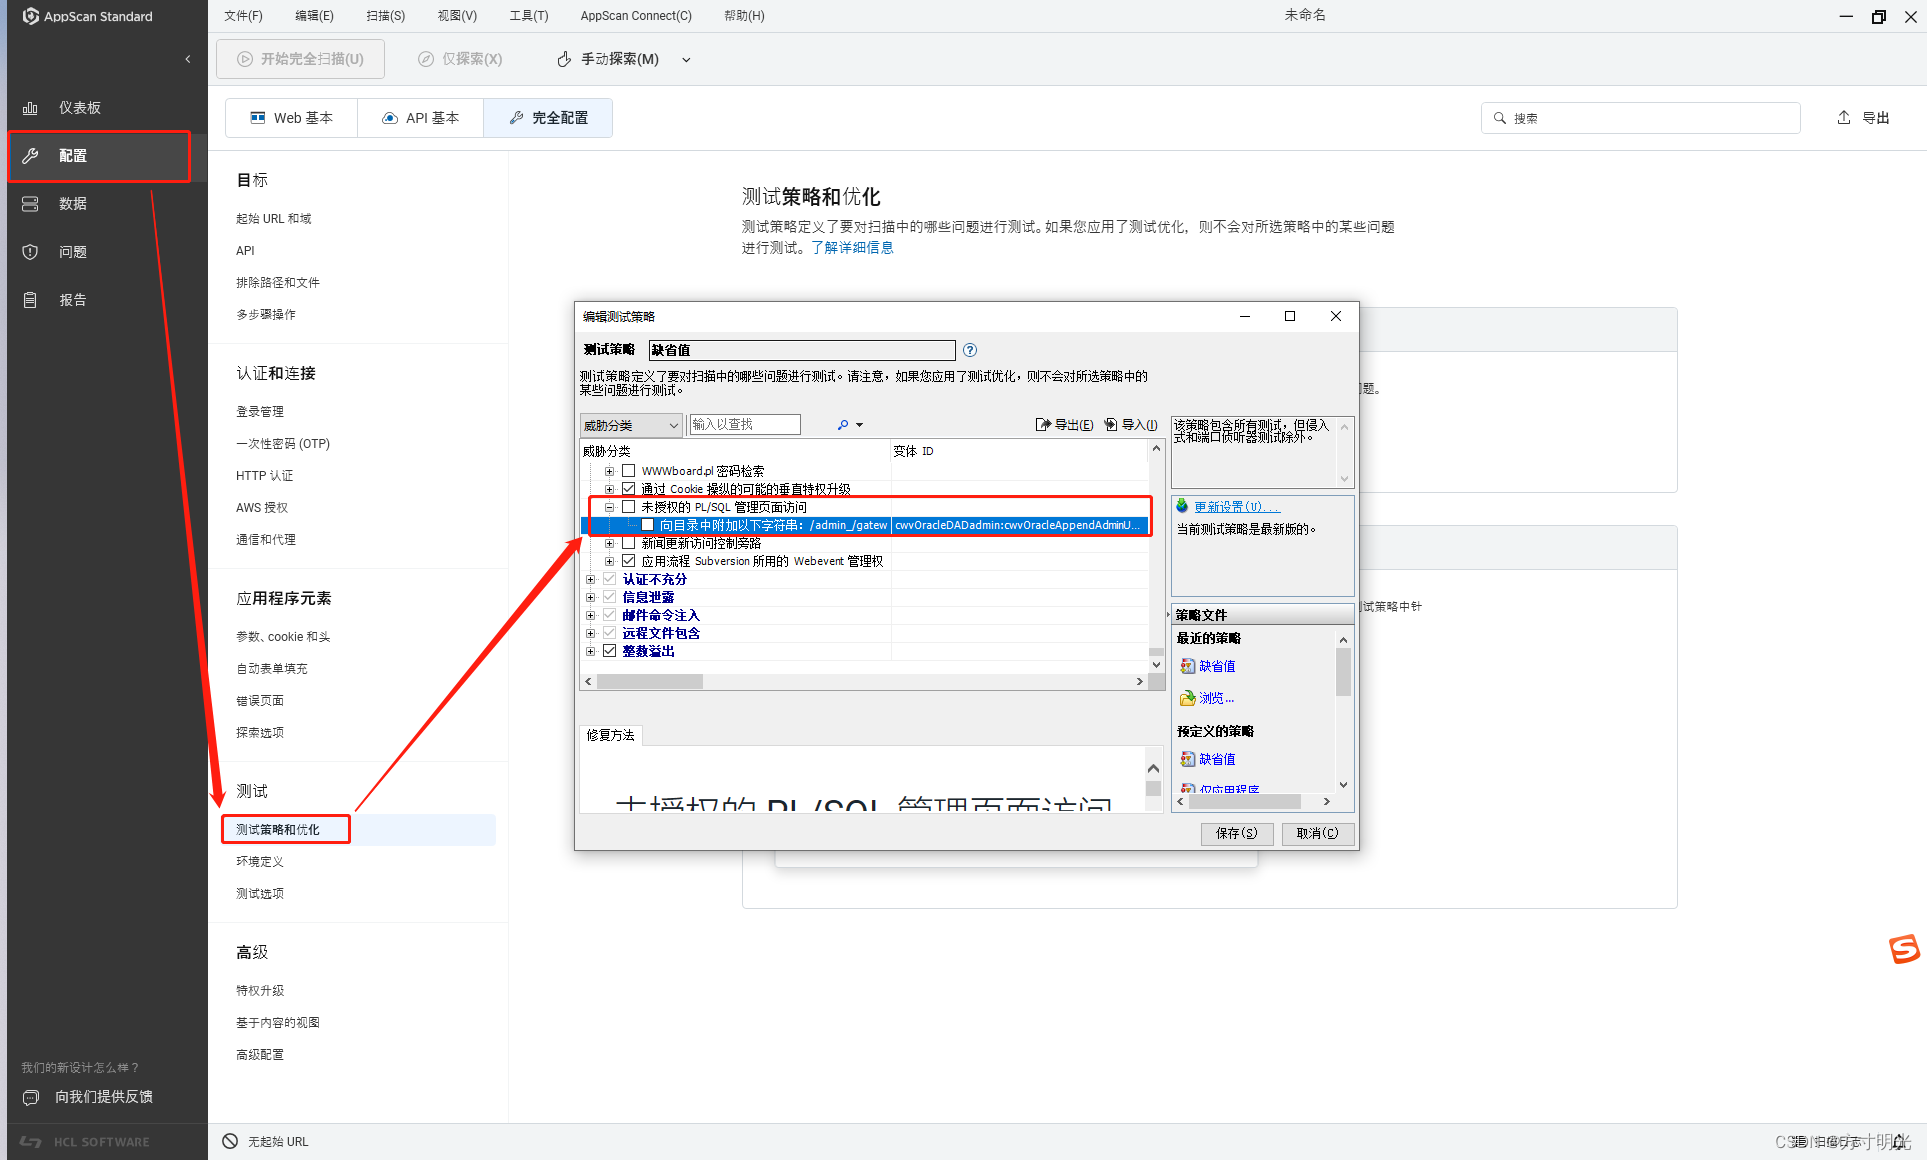This screenshot has height=1160, width=1927.
Task: Click the 开始完全扫描(U) button
Action: pyautogui.click(x=300, y=59)
